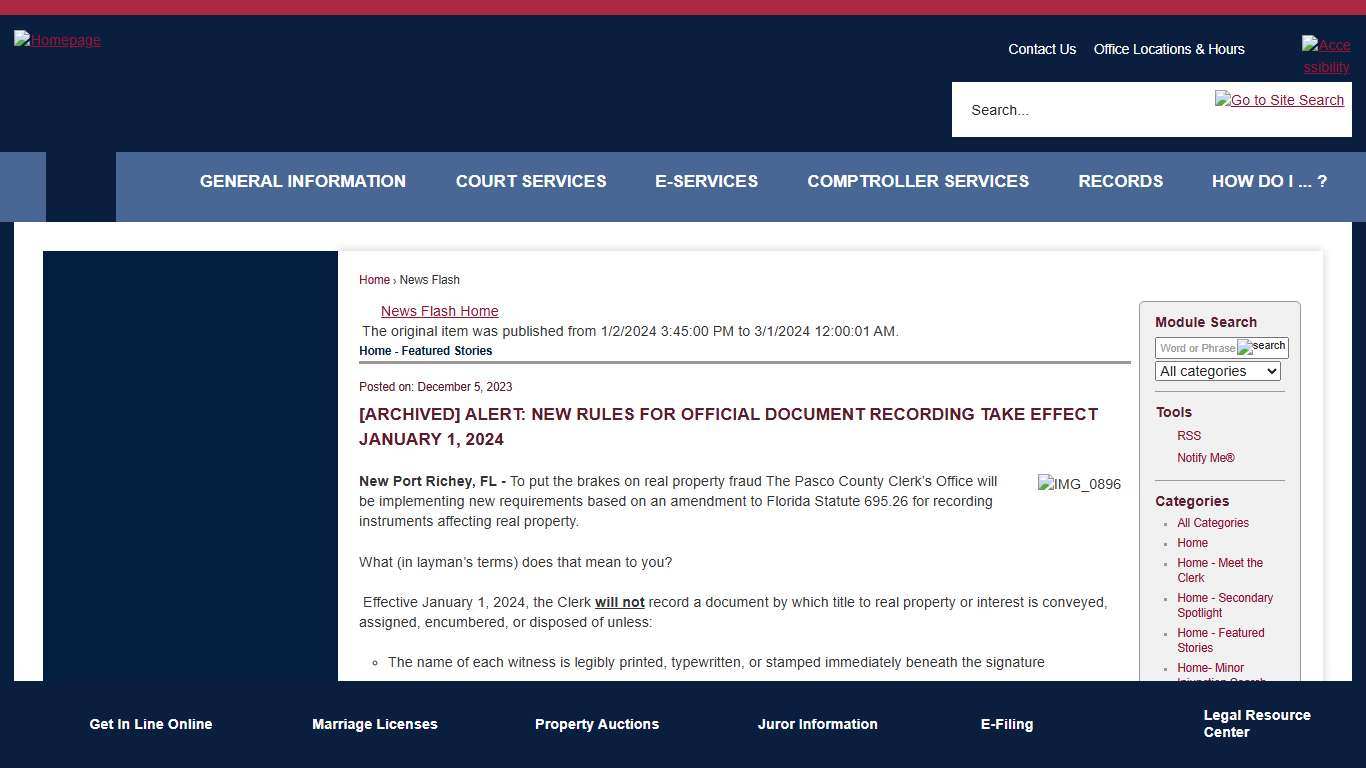Go to Home breadcrumb link
This screenshot has height=768, width=1366.
point(374,280)
